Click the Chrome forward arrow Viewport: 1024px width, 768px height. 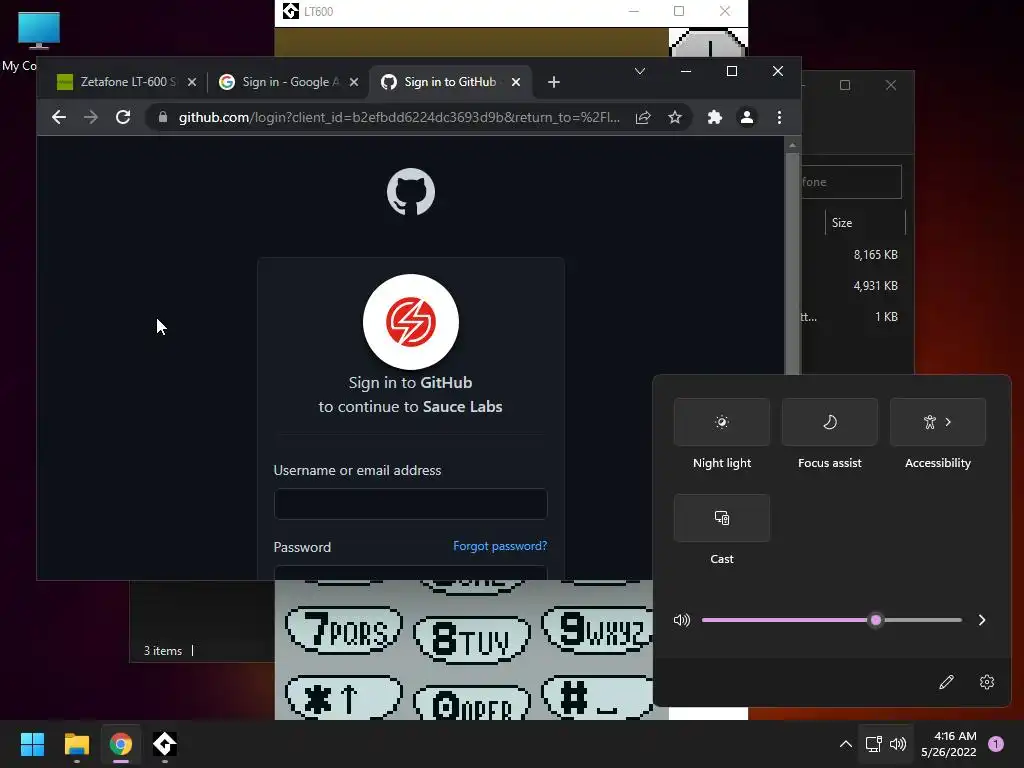click(x=91, y=117)
